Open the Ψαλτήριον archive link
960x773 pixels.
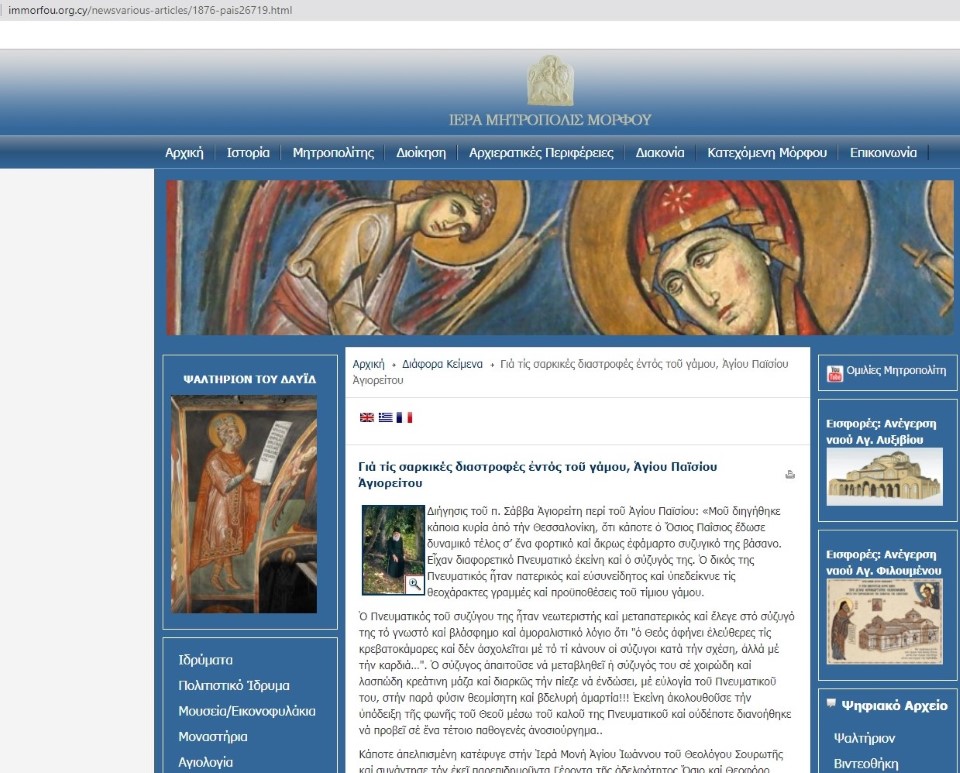[864, 738]
